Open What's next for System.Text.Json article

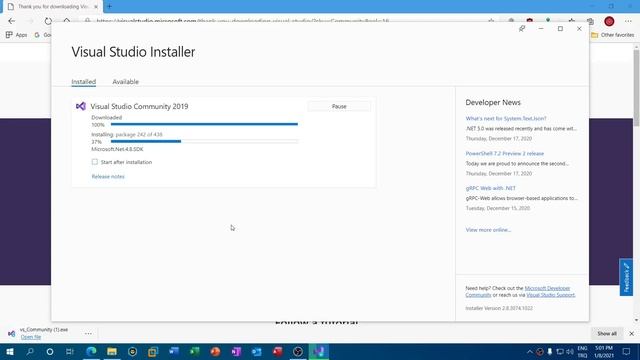point(506,118)
